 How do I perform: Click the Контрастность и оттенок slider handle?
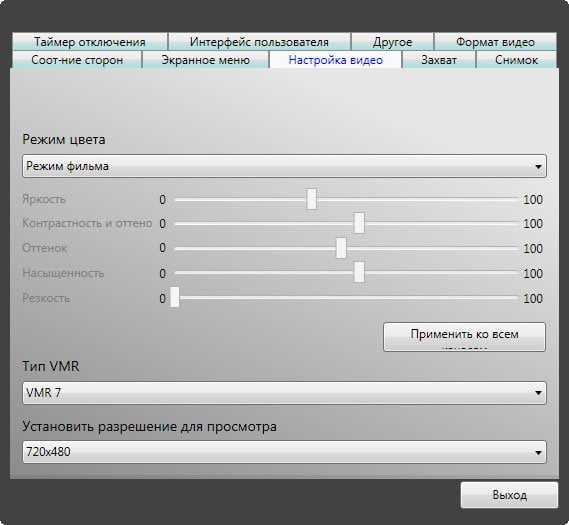[359, 223]
